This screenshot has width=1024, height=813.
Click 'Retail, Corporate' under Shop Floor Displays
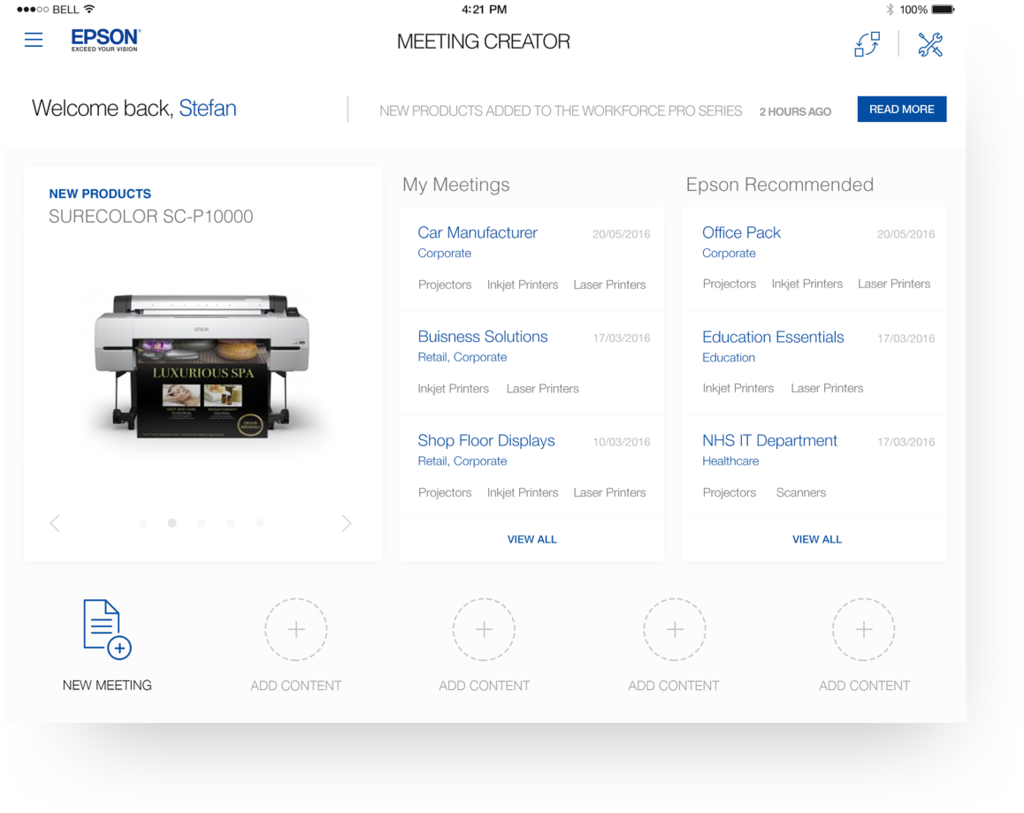tap(462, 461)
